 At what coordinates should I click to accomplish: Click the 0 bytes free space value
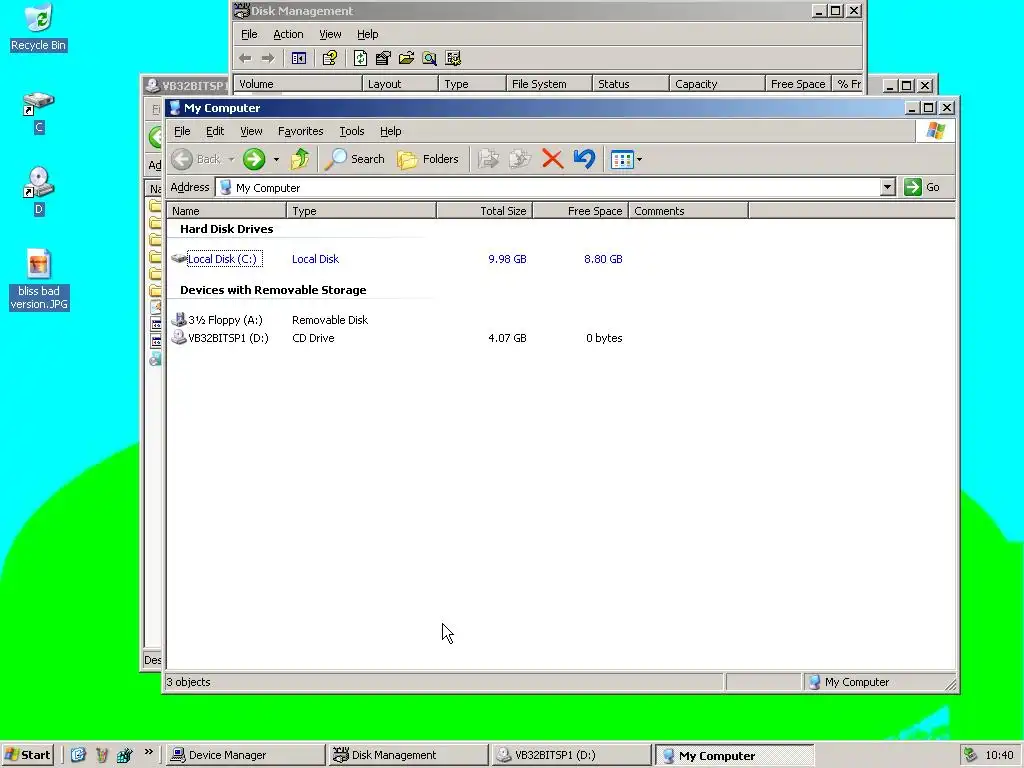604,338
